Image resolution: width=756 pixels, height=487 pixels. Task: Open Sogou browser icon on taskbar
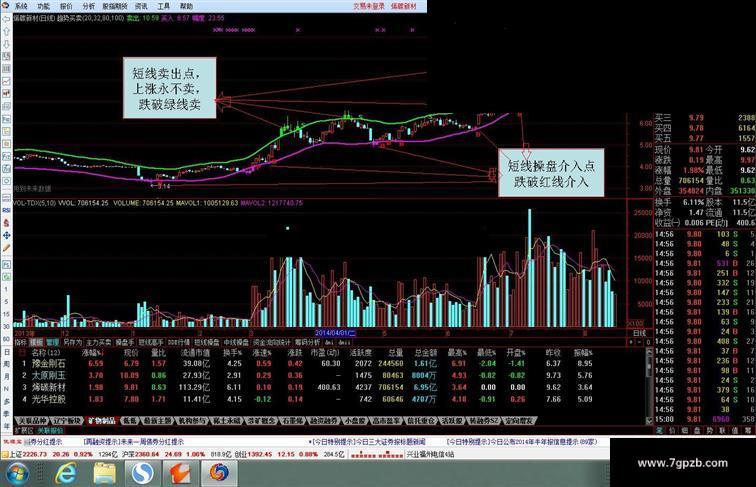click(142, 473)
